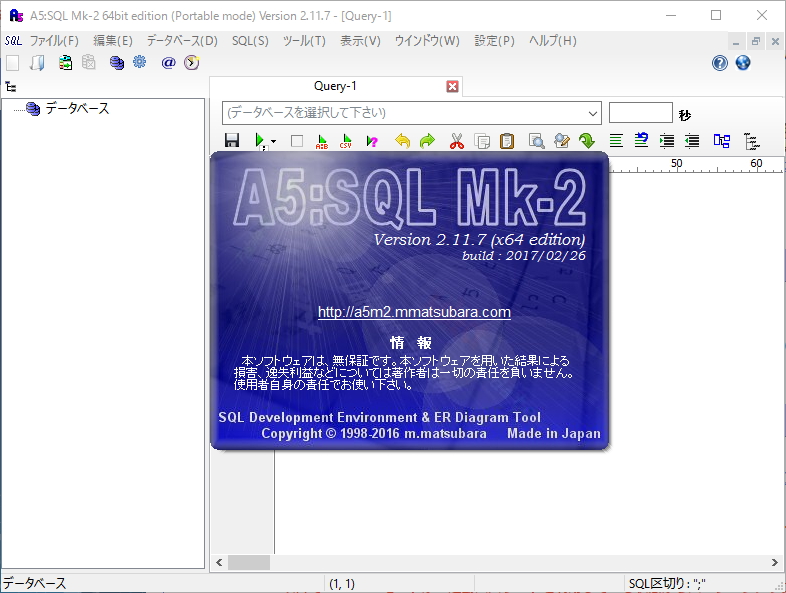
Task: Click the tree view icon above database panel
Action: [x=11, y=87]
